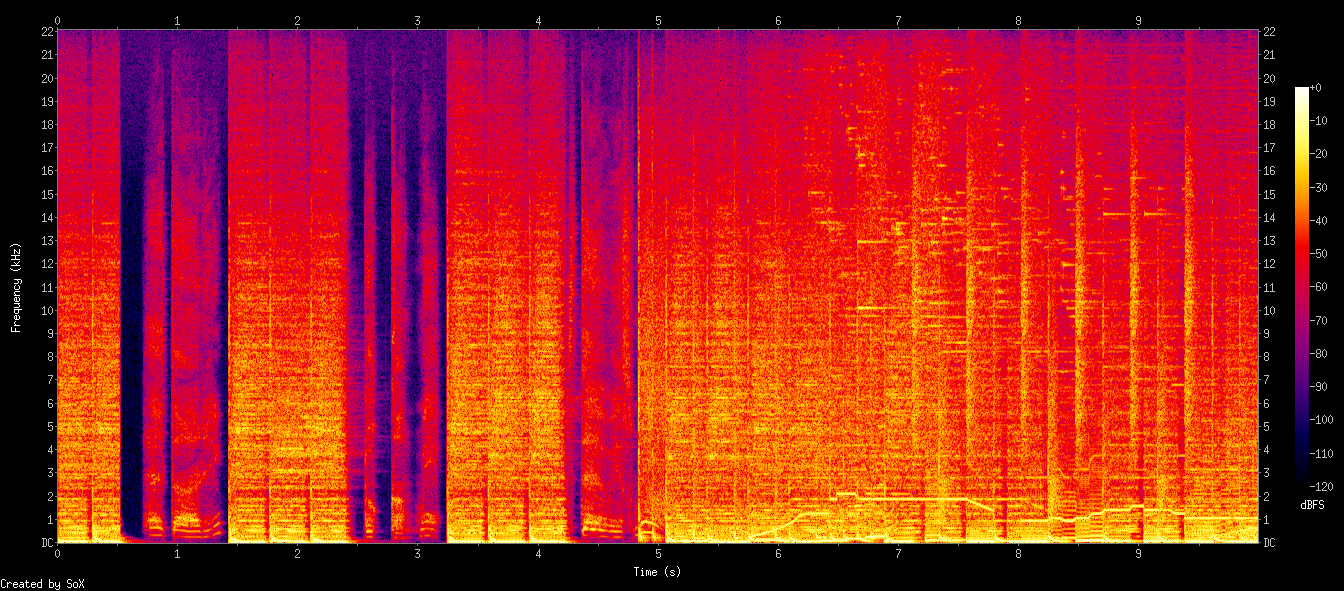Screen dimensions: 1344x591
Task: Click the Time (s) axis label
Action: pyautogui.click(x=659, y=573)
